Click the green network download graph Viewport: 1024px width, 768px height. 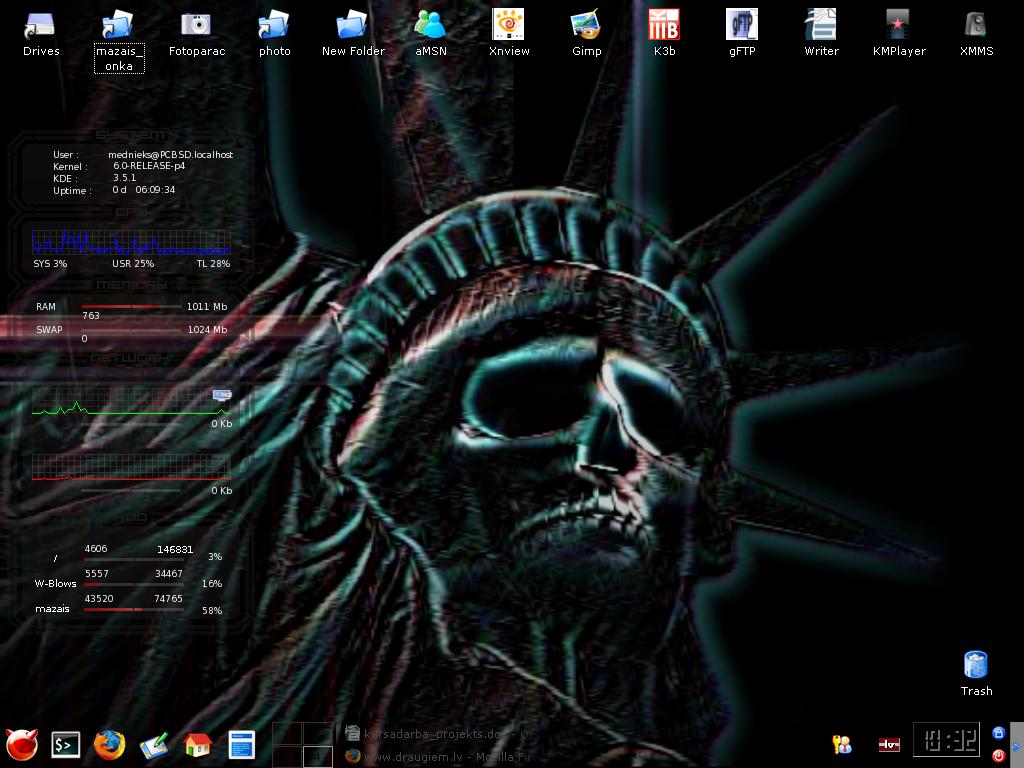[x=131, y=402]
